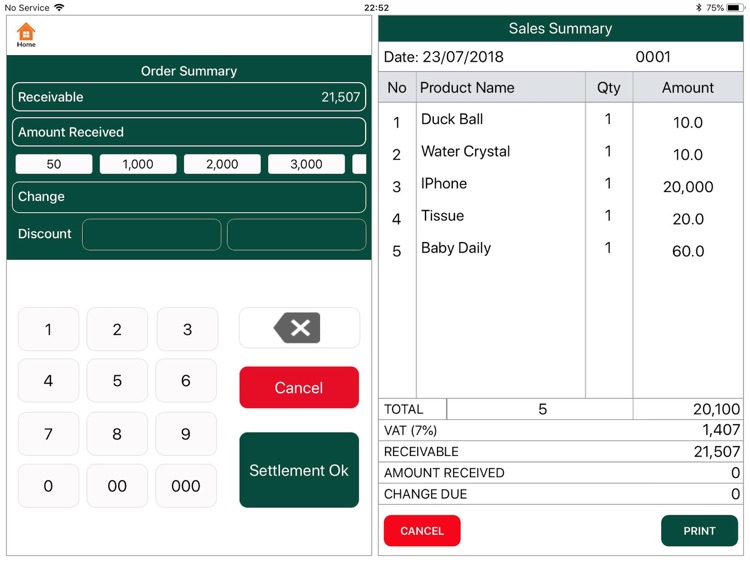The image size is (750, 562).
Task: Tap keypad digit 1
Action: point(48,329)
